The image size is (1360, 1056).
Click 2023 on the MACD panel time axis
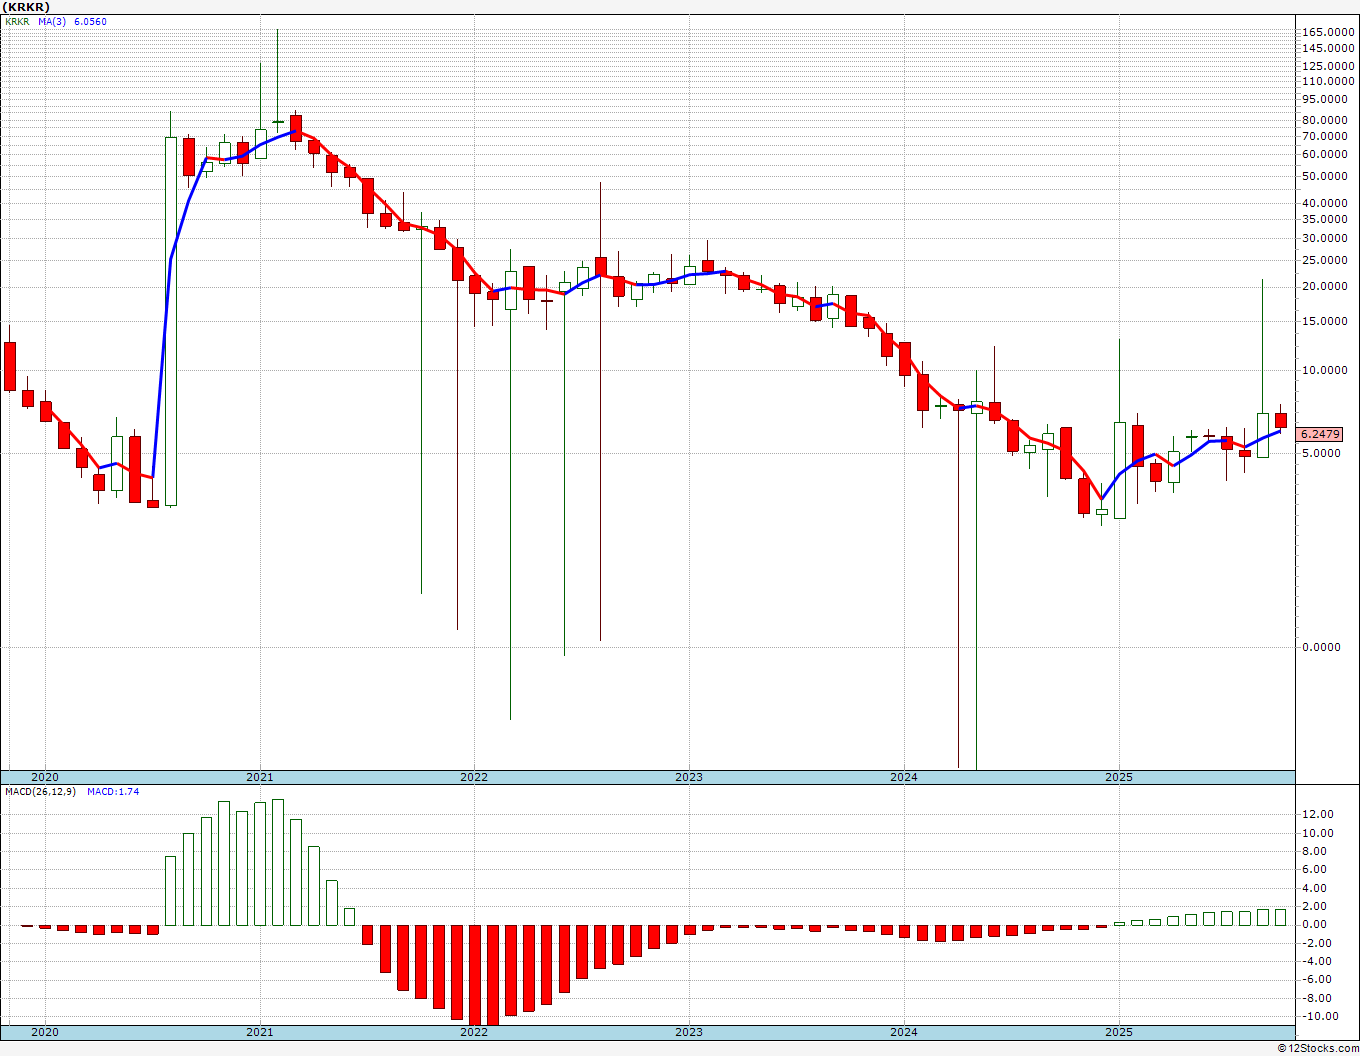[x=689, y=1031]
